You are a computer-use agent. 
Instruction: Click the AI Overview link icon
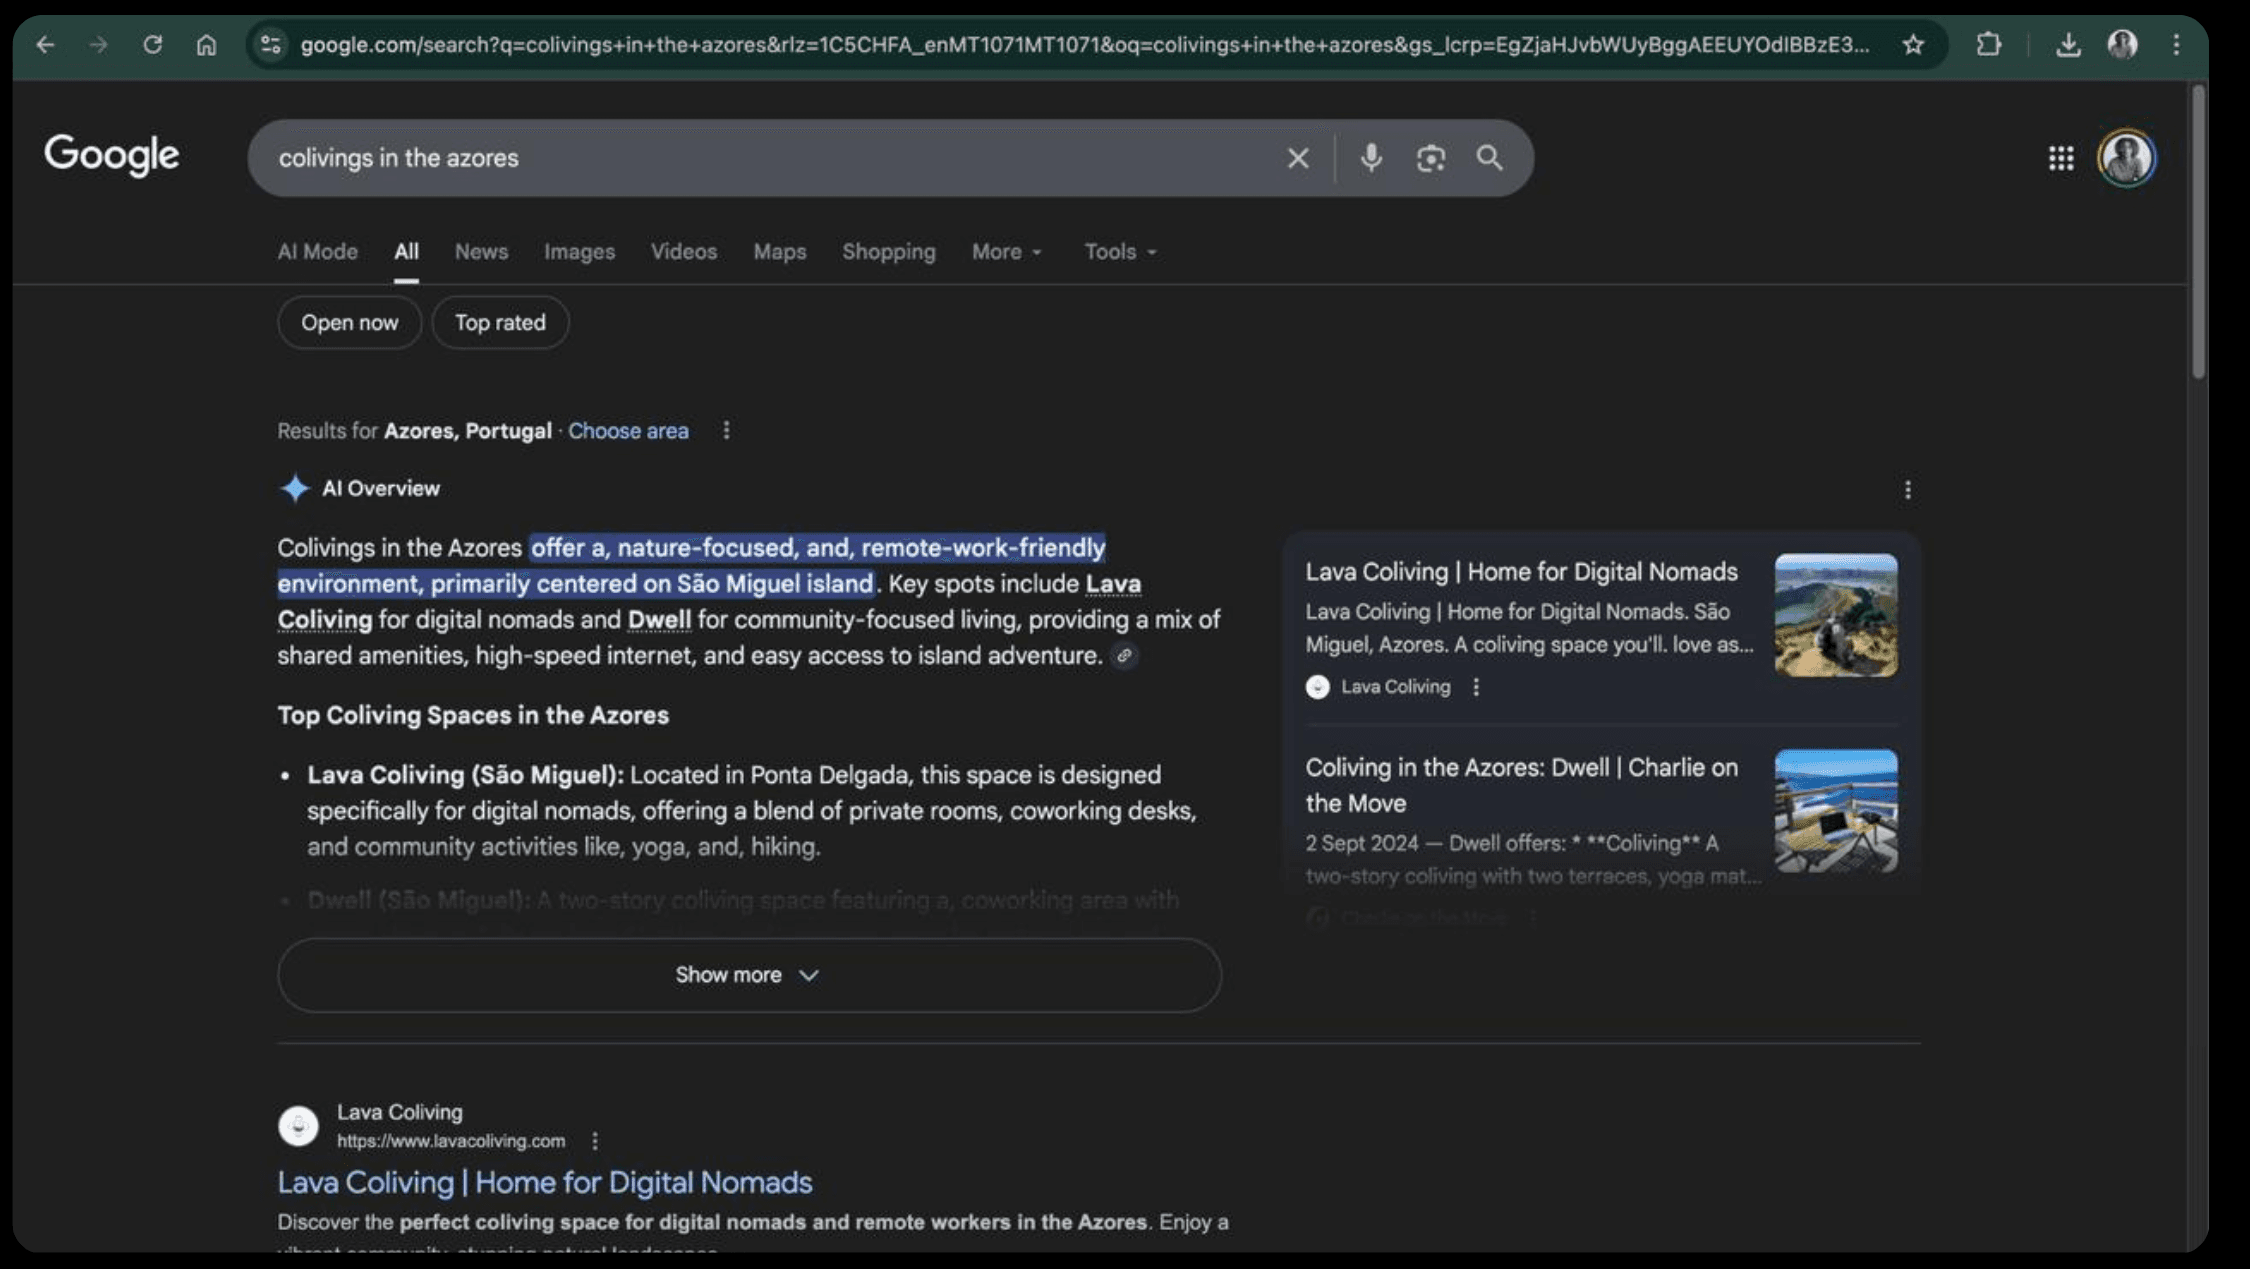click(x=1124, y=656)
